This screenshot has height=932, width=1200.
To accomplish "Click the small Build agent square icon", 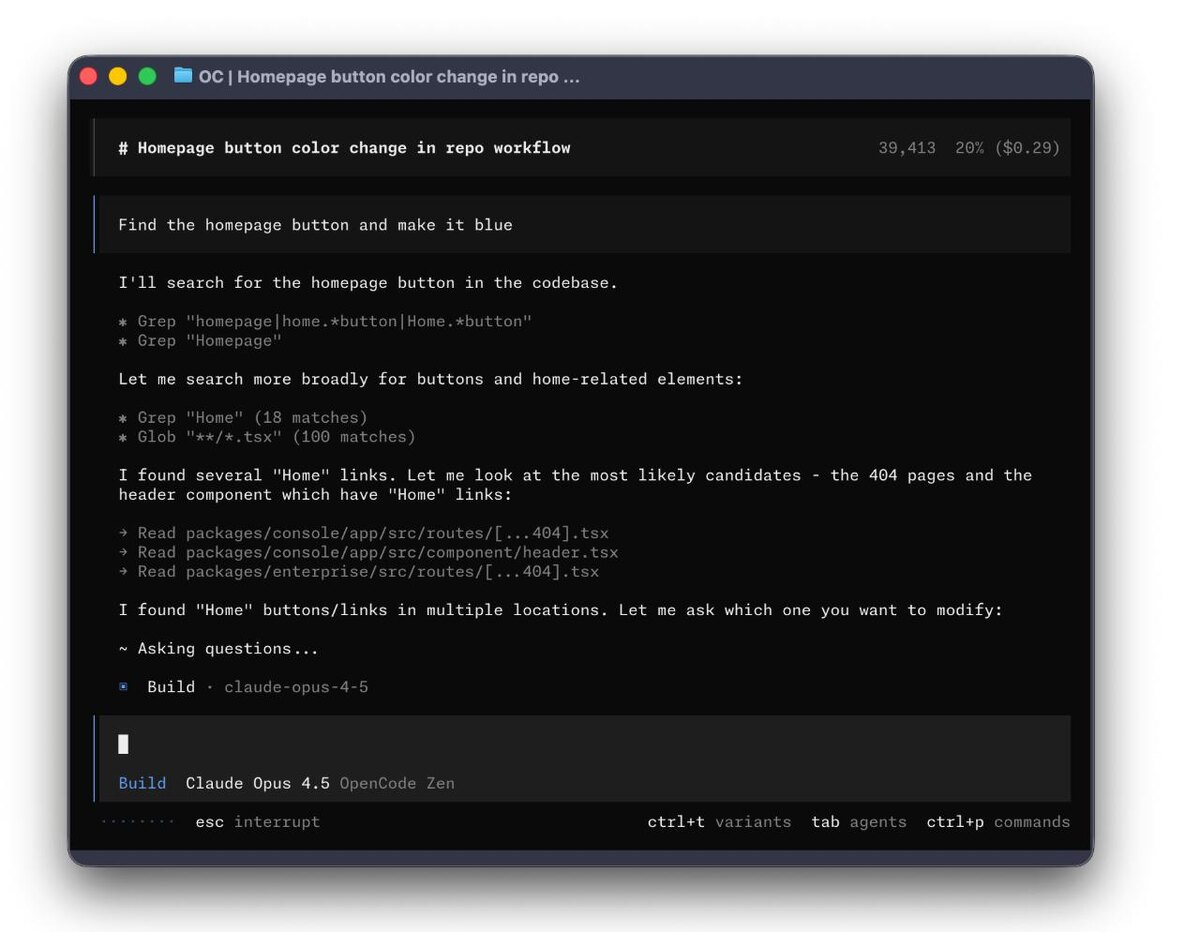I will [x=123, y=687].
